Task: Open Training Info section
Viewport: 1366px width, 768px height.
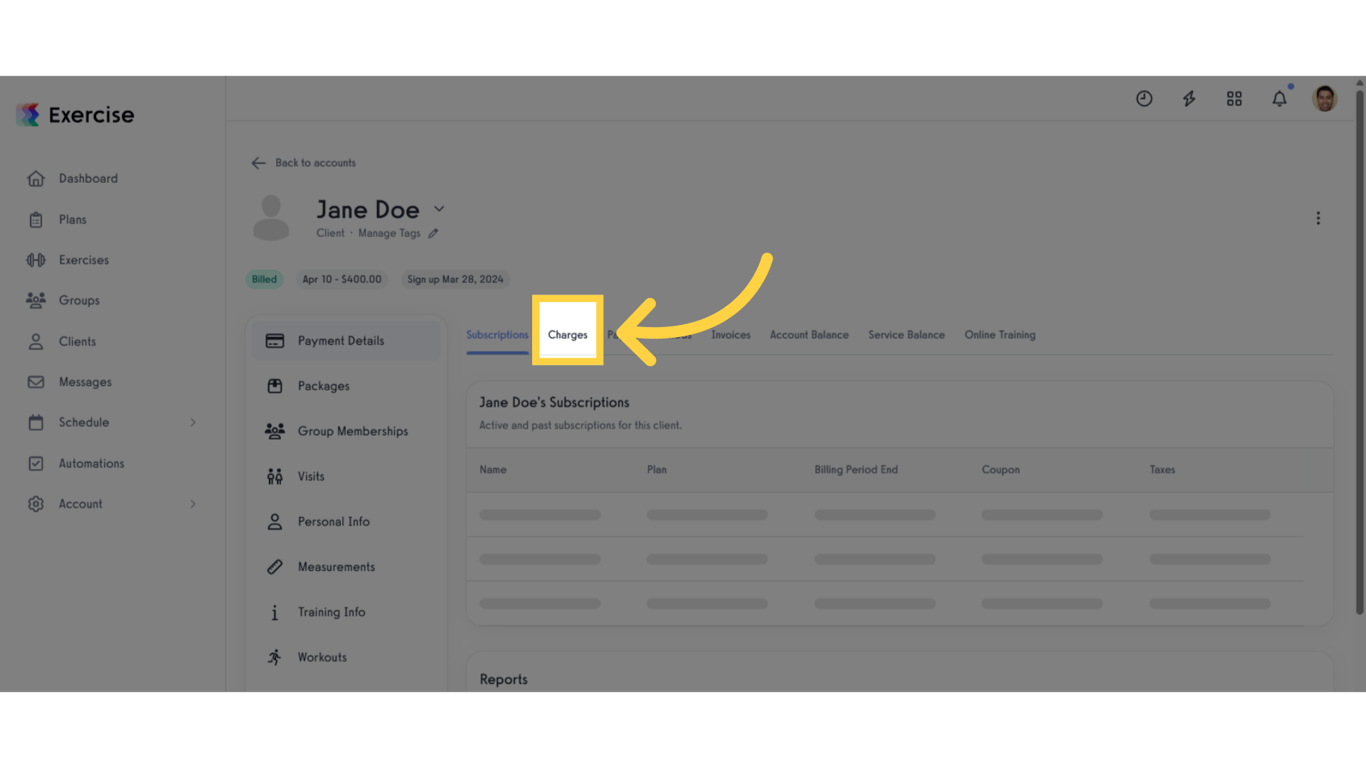Action: coord(346,612)
